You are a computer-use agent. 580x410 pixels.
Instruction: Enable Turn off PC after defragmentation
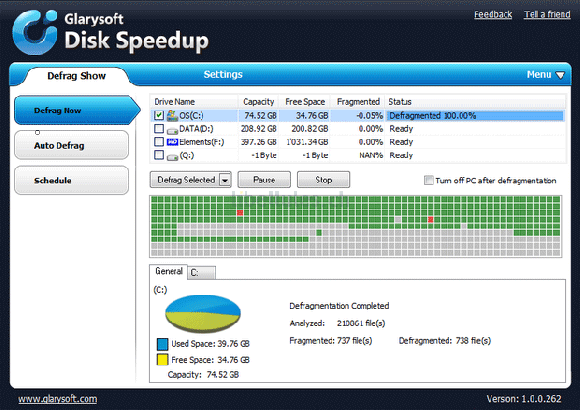pyautogui.click(x=428, y=180)
